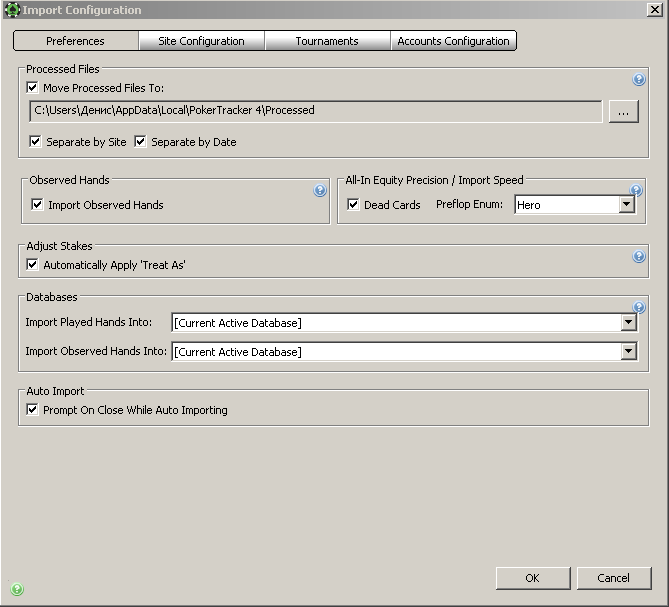Open help for Databases section

pos(638,307)
